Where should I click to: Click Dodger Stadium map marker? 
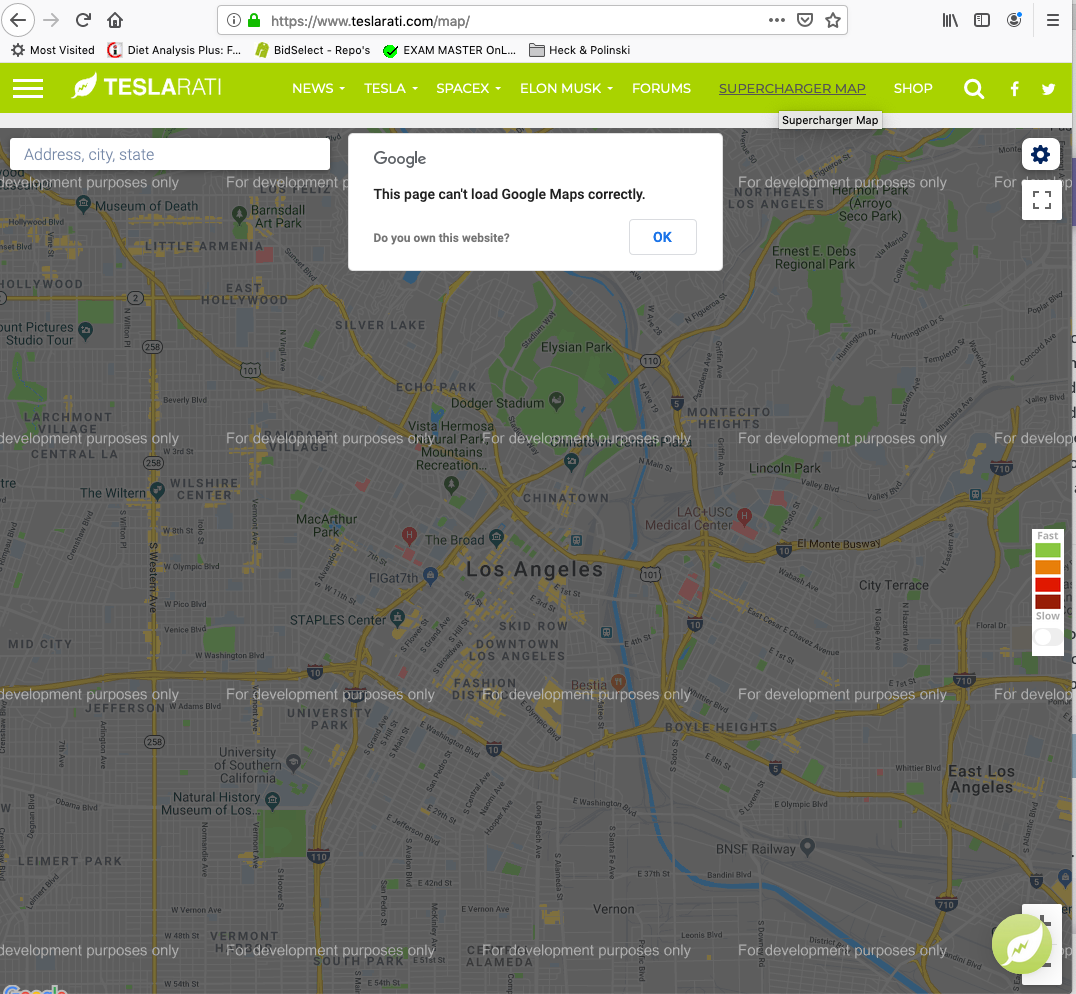click(557, 401)
